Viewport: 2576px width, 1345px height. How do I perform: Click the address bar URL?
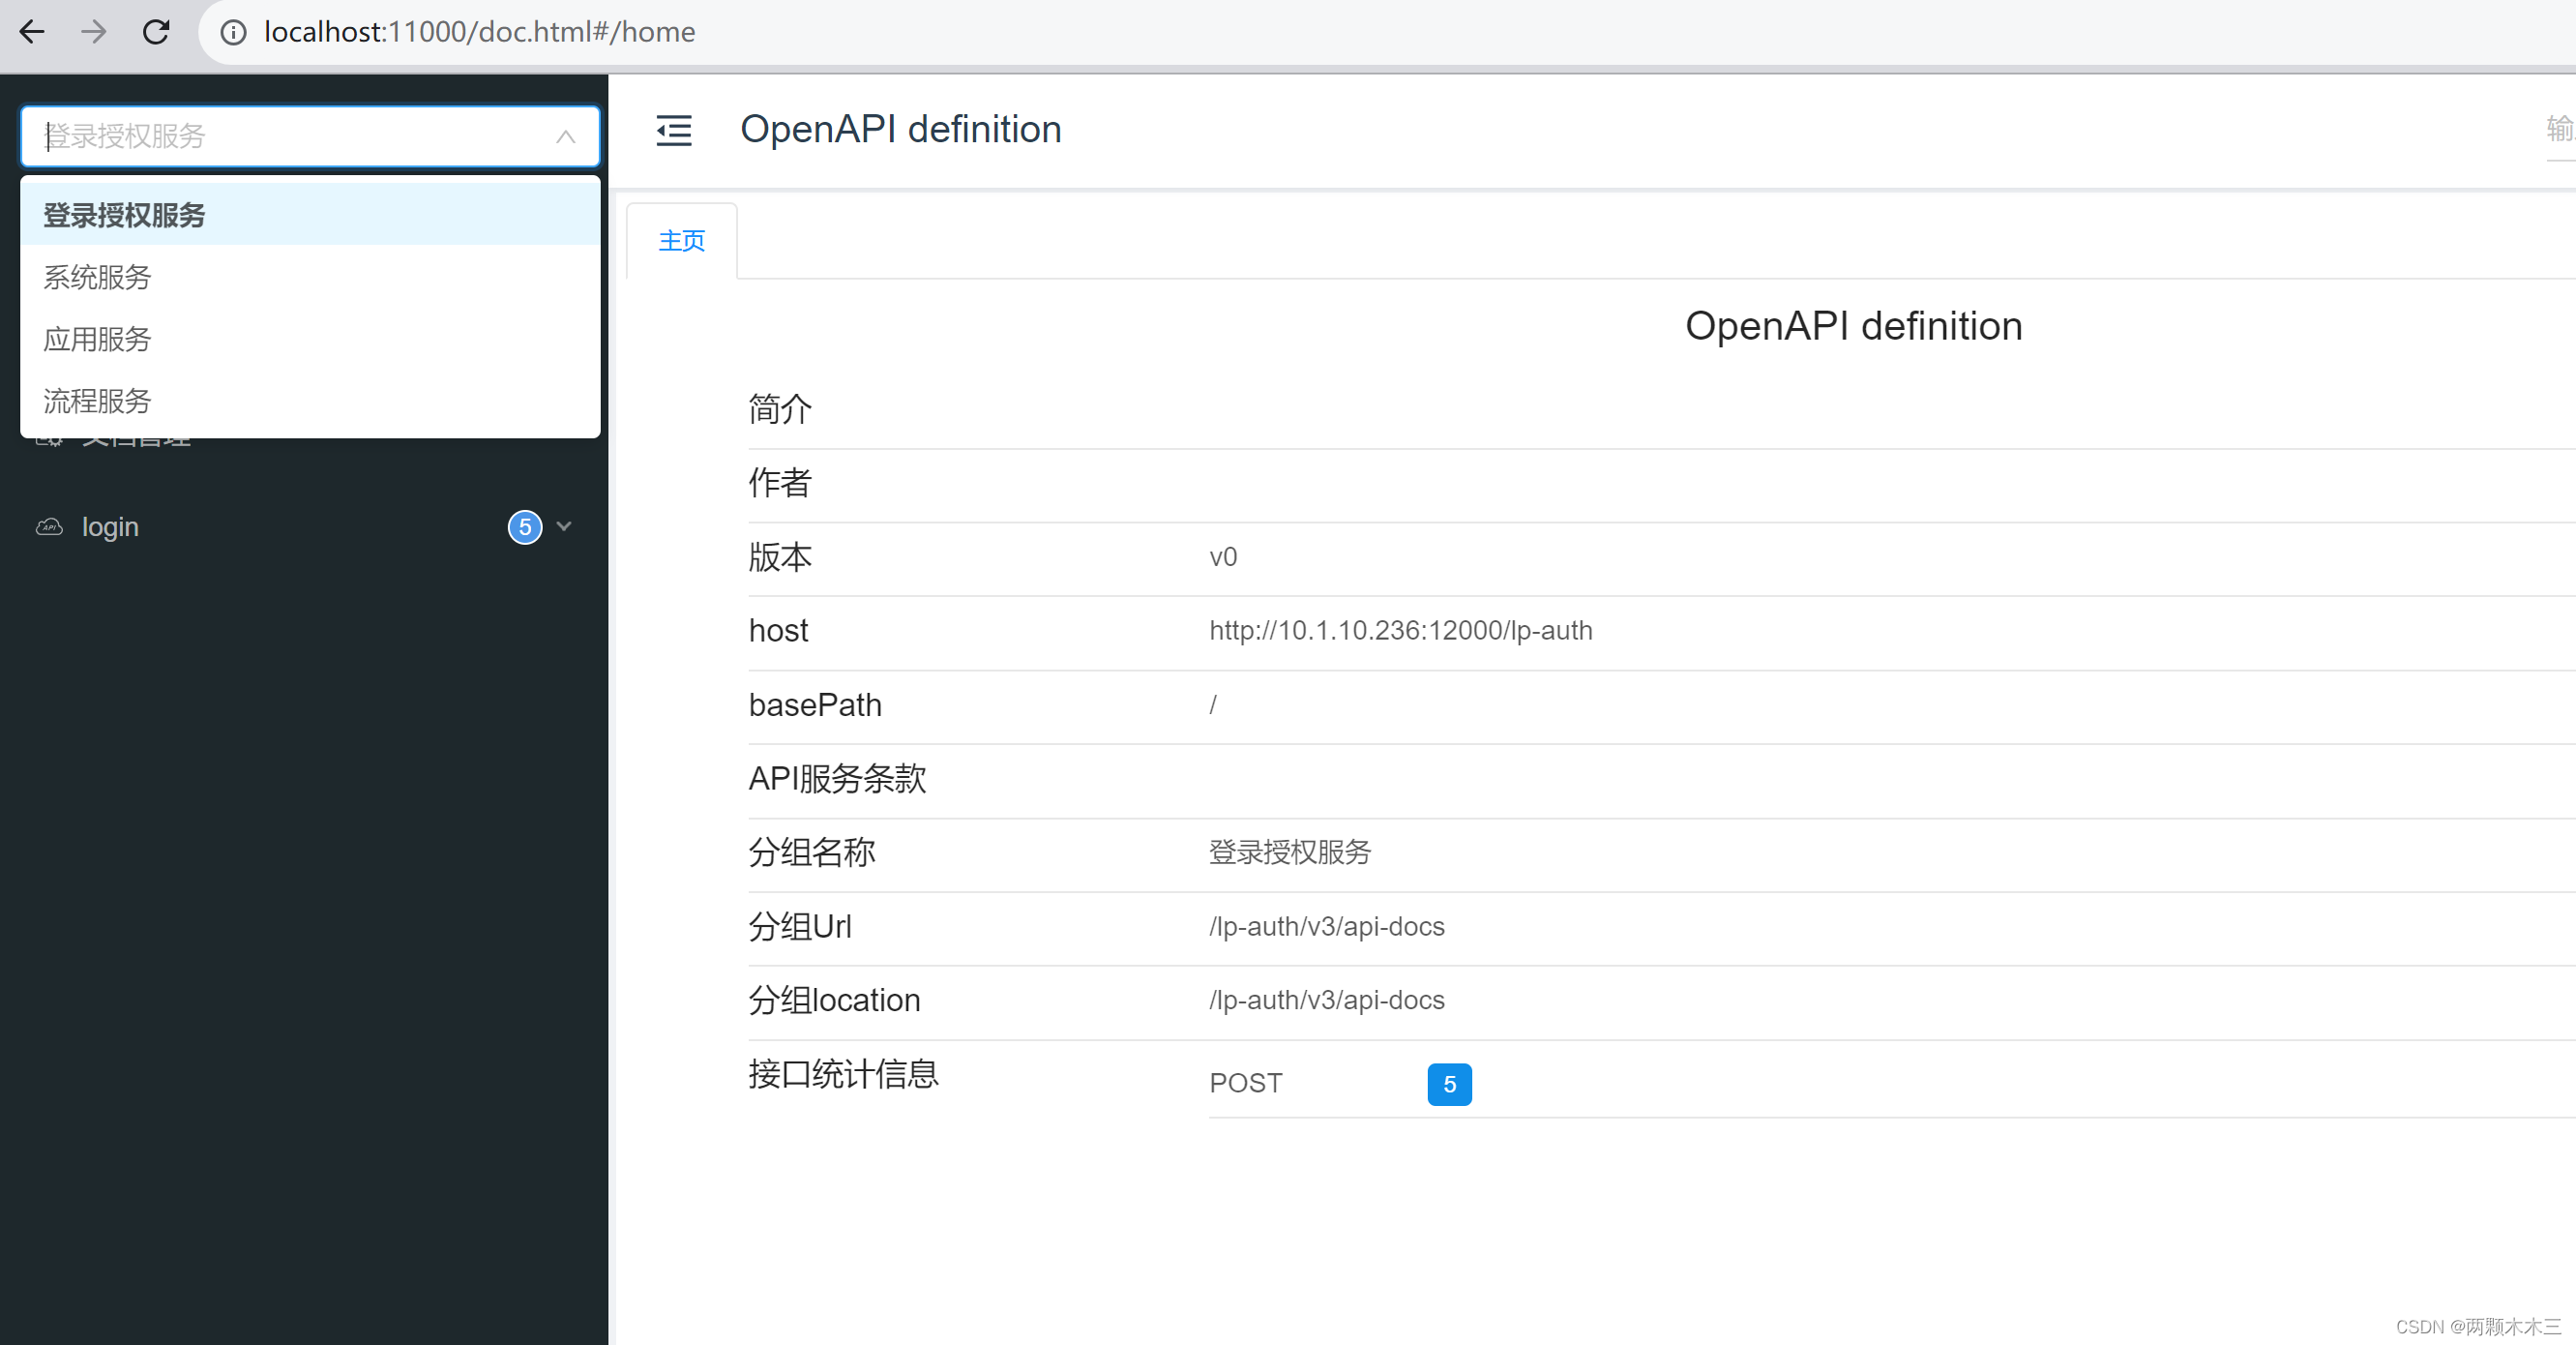tap(479, 32)
